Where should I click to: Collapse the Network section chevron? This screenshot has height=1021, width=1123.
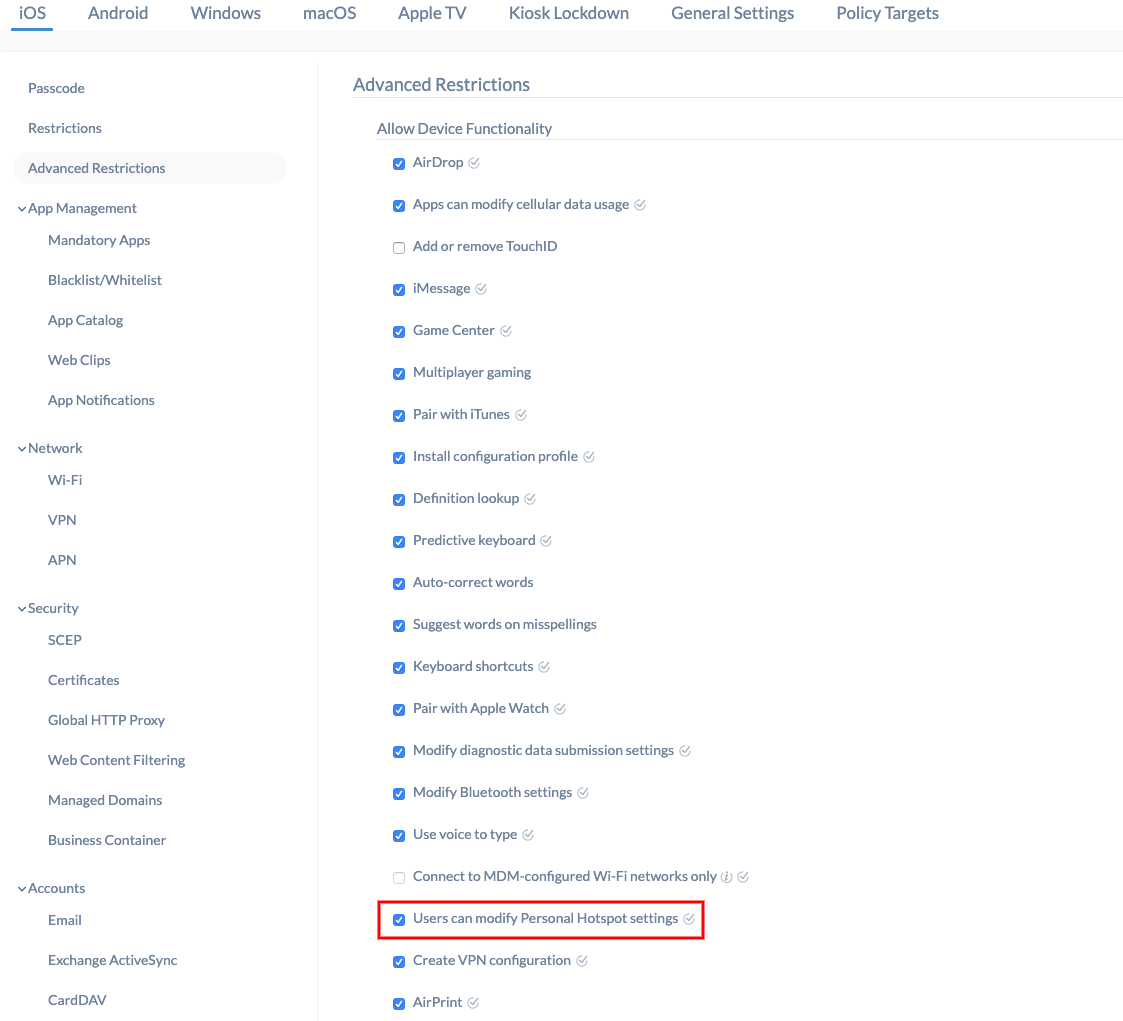[21, 449]
